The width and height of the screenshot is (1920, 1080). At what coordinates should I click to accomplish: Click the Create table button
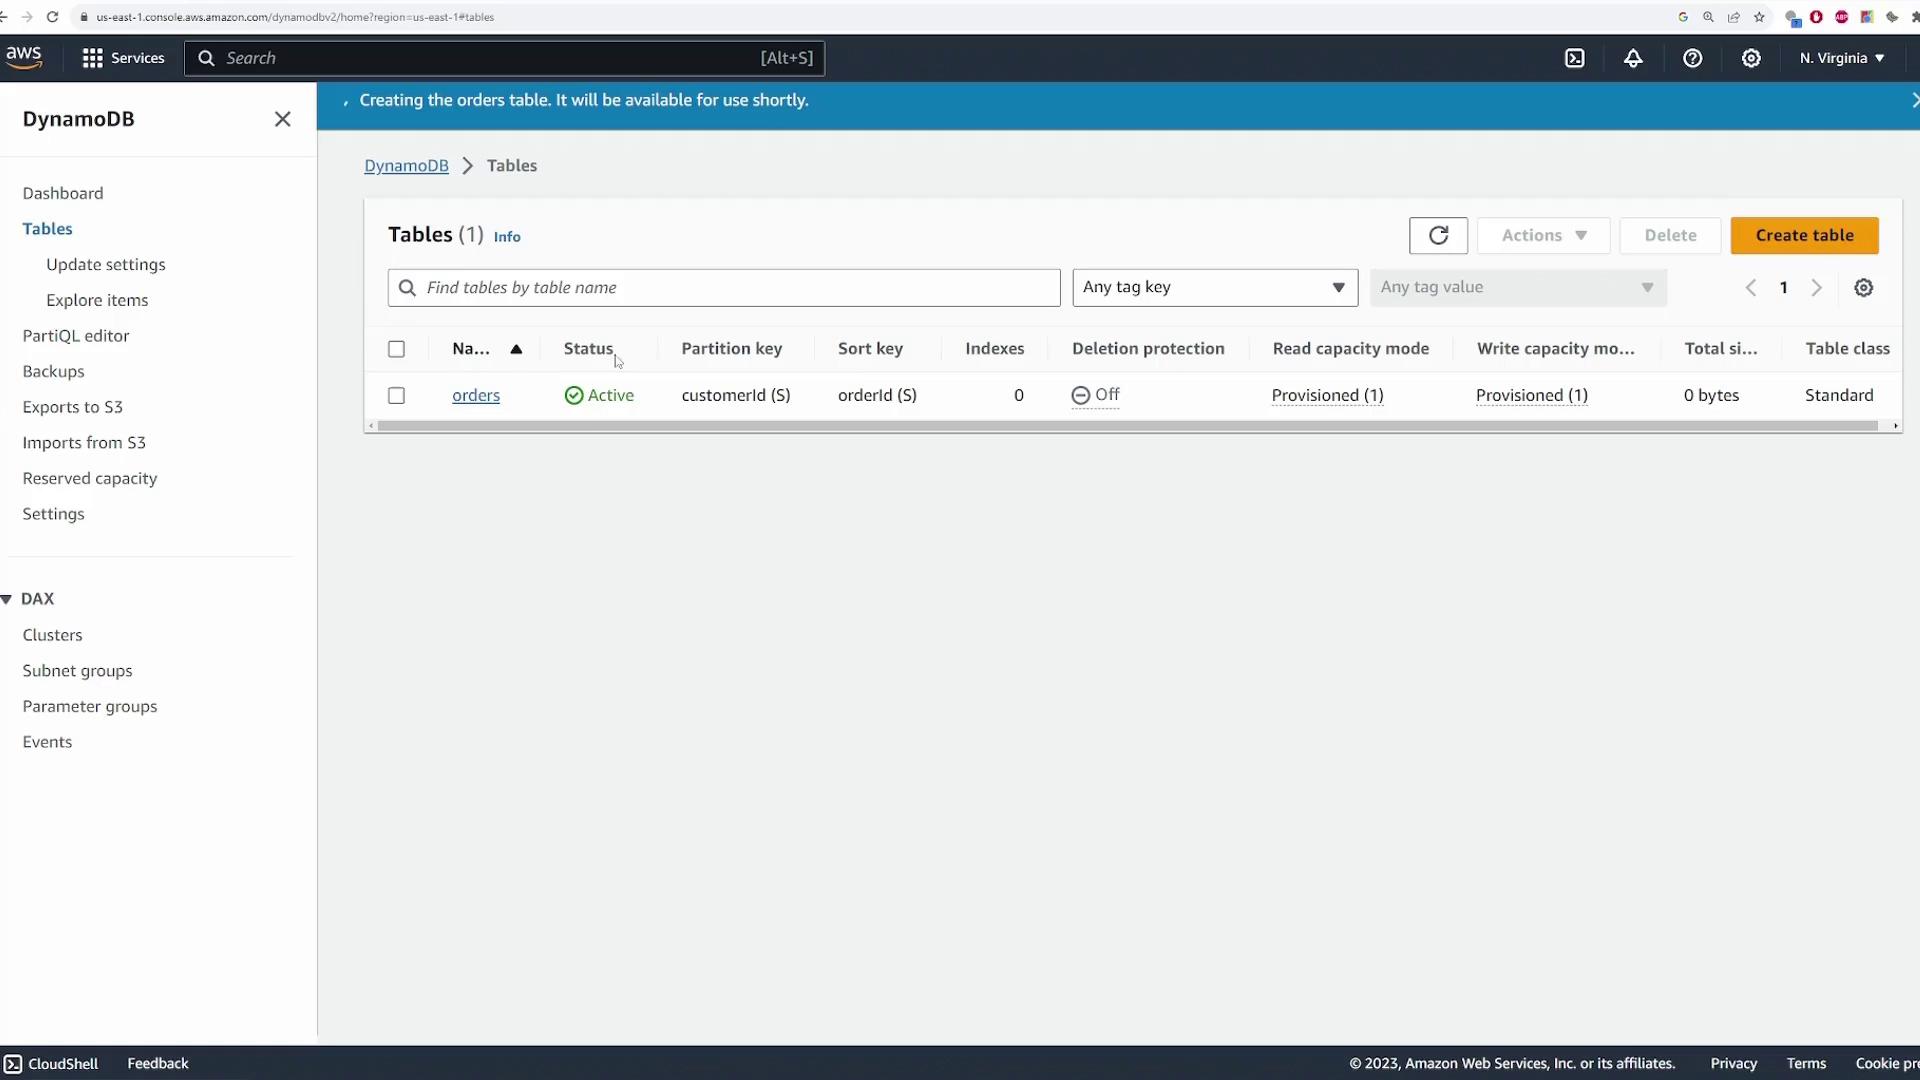(1804, 235)
